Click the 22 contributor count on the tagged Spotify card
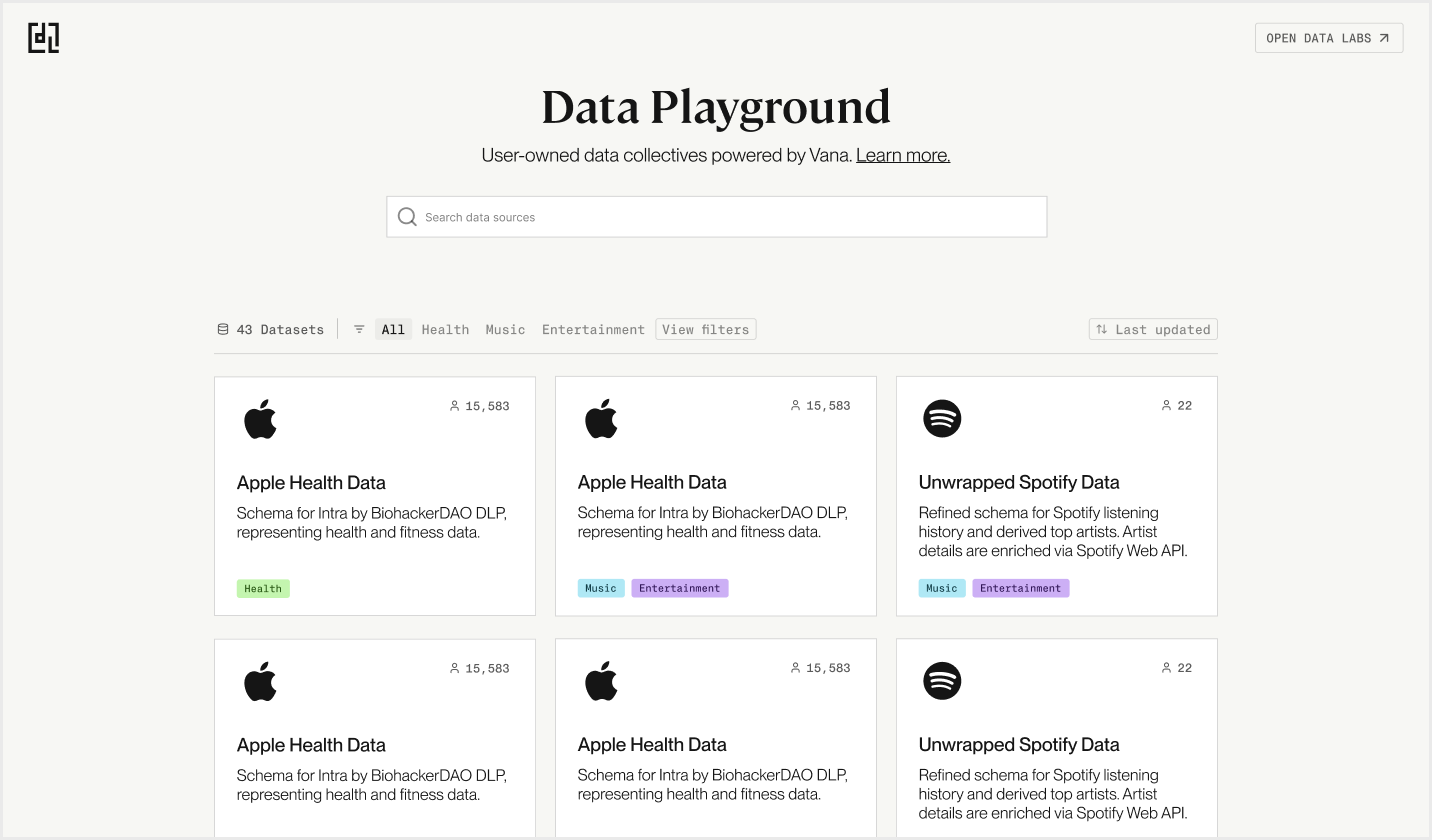The height and width of the screenshot is (840, 1432). [1185, 406]
